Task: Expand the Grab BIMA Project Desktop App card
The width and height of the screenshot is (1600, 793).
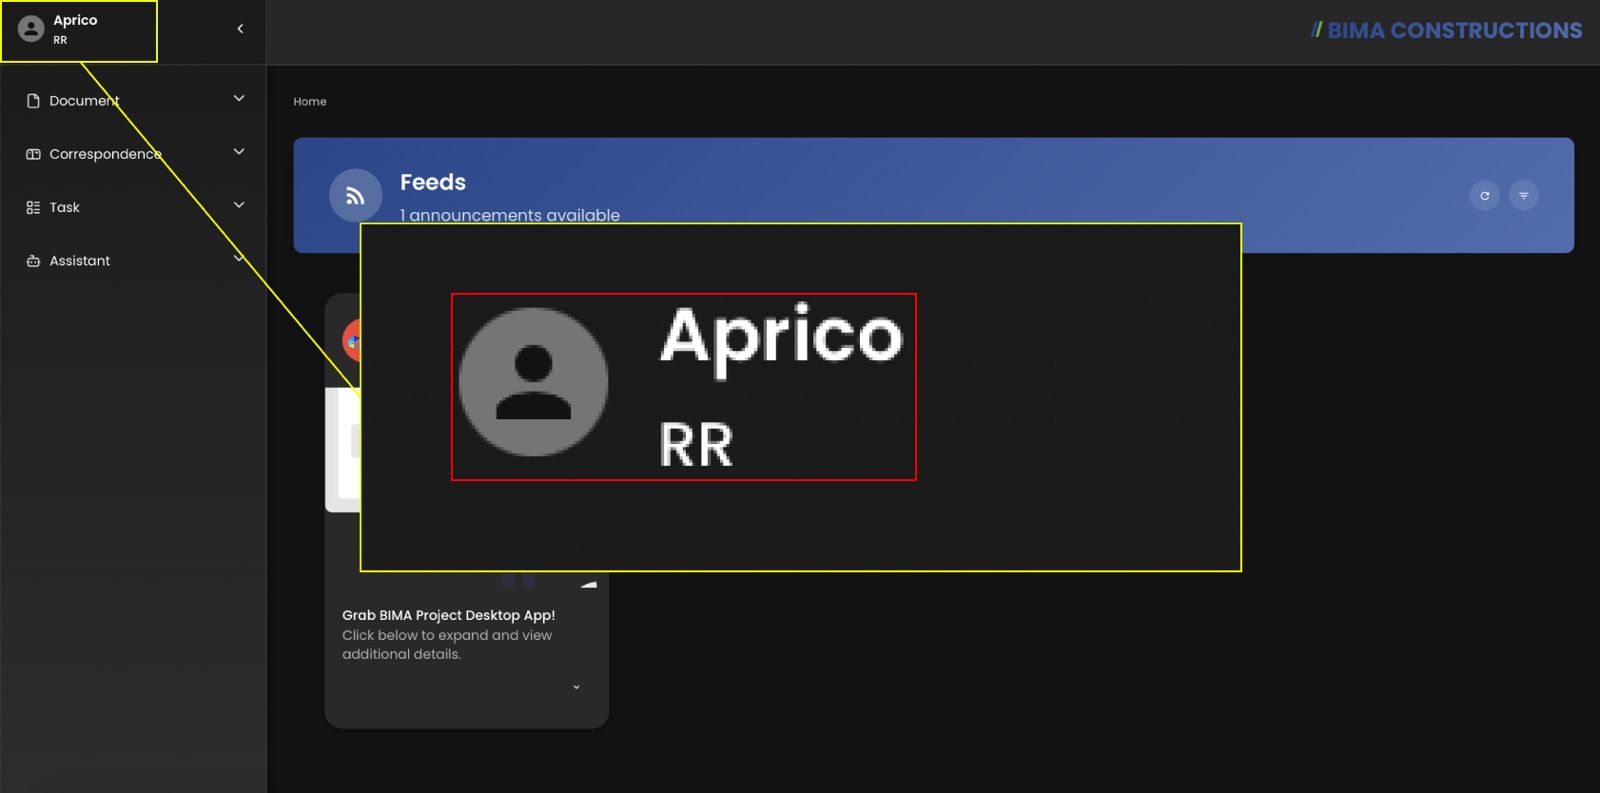Action: (576, 687)
